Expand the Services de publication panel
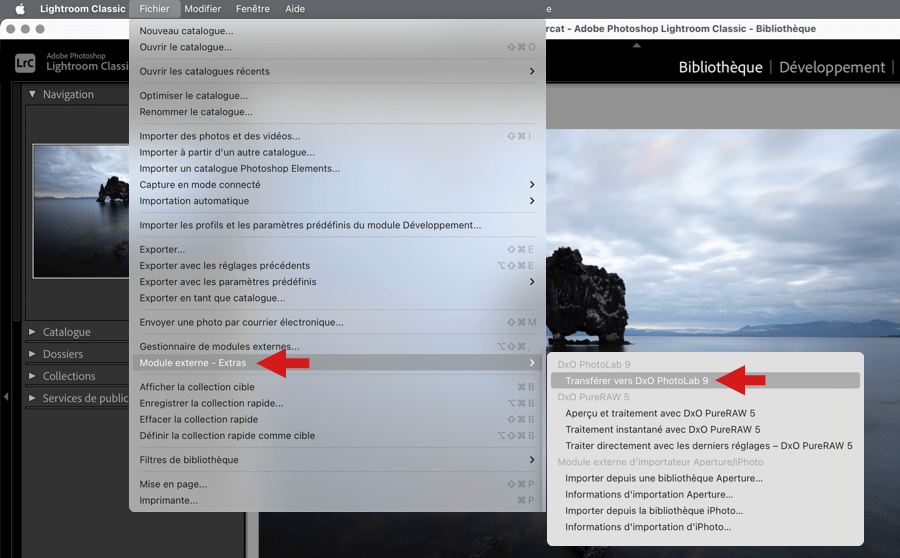Viewport: 900px width, 558px height. [x=32, y=398]
